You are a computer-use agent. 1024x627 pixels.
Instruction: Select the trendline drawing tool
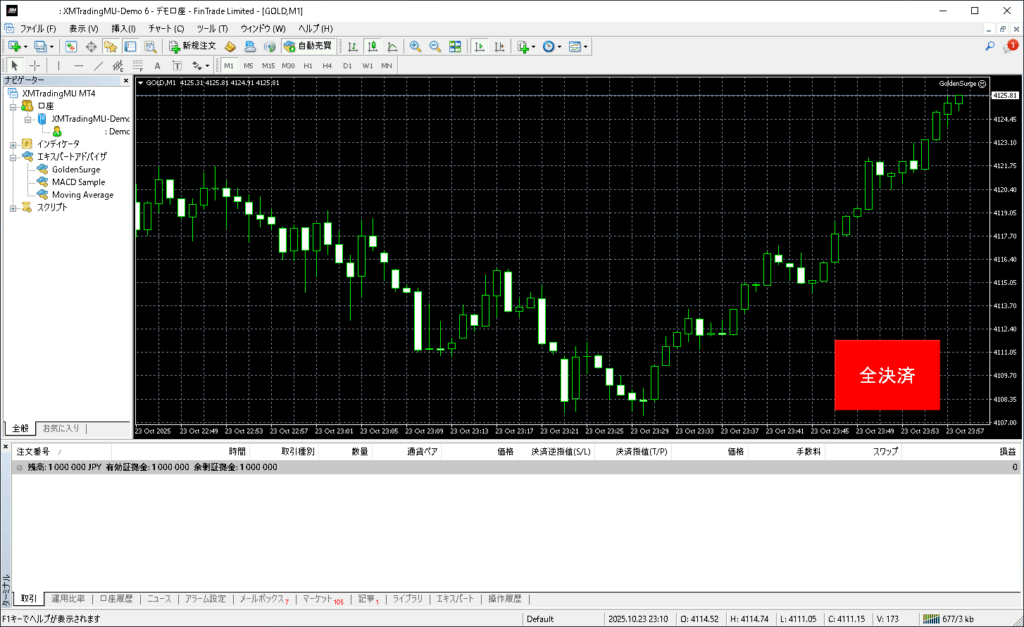click(x=99, y=66)
